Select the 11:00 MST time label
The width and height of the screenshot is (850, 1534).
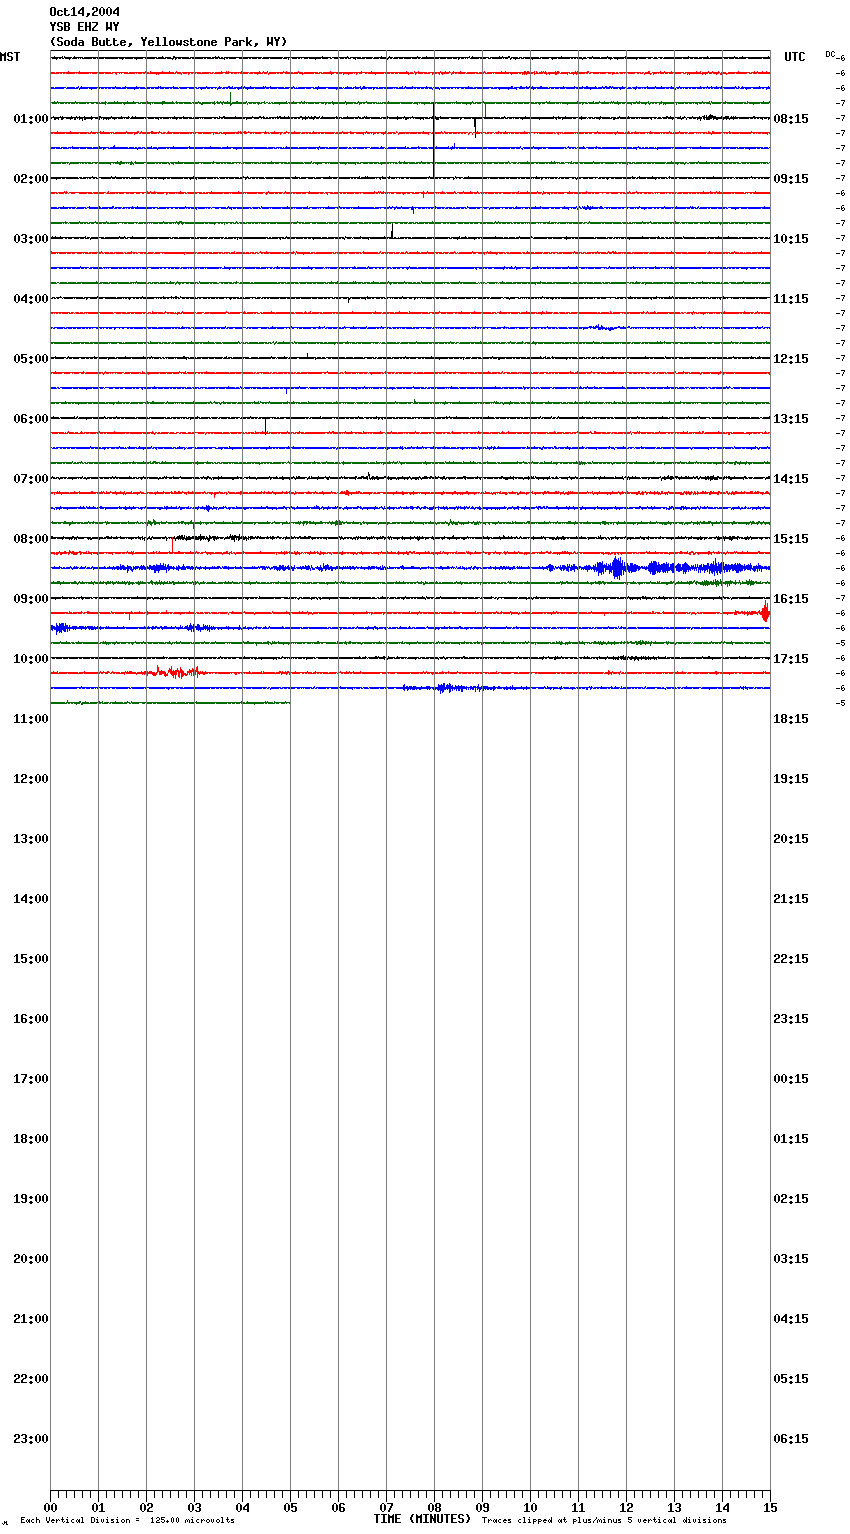31,719
